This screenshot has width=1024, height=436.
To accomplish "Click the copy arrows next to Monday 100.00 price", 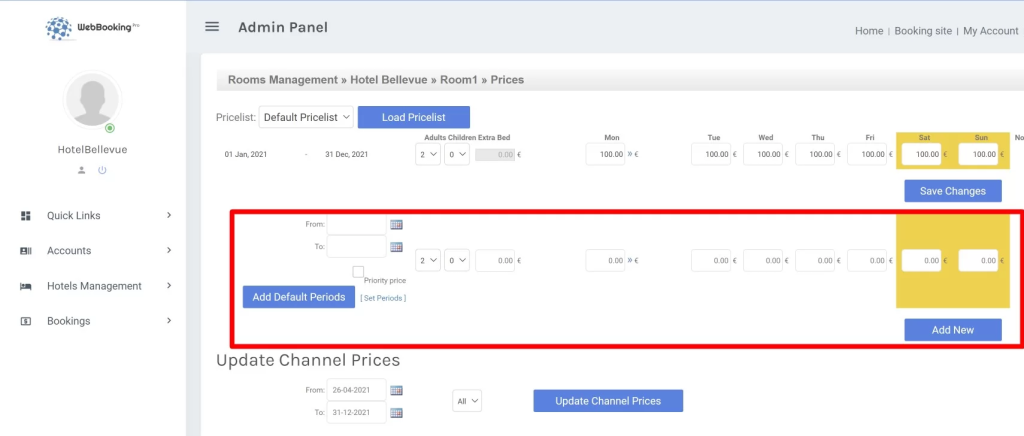I will pos(630,155).
